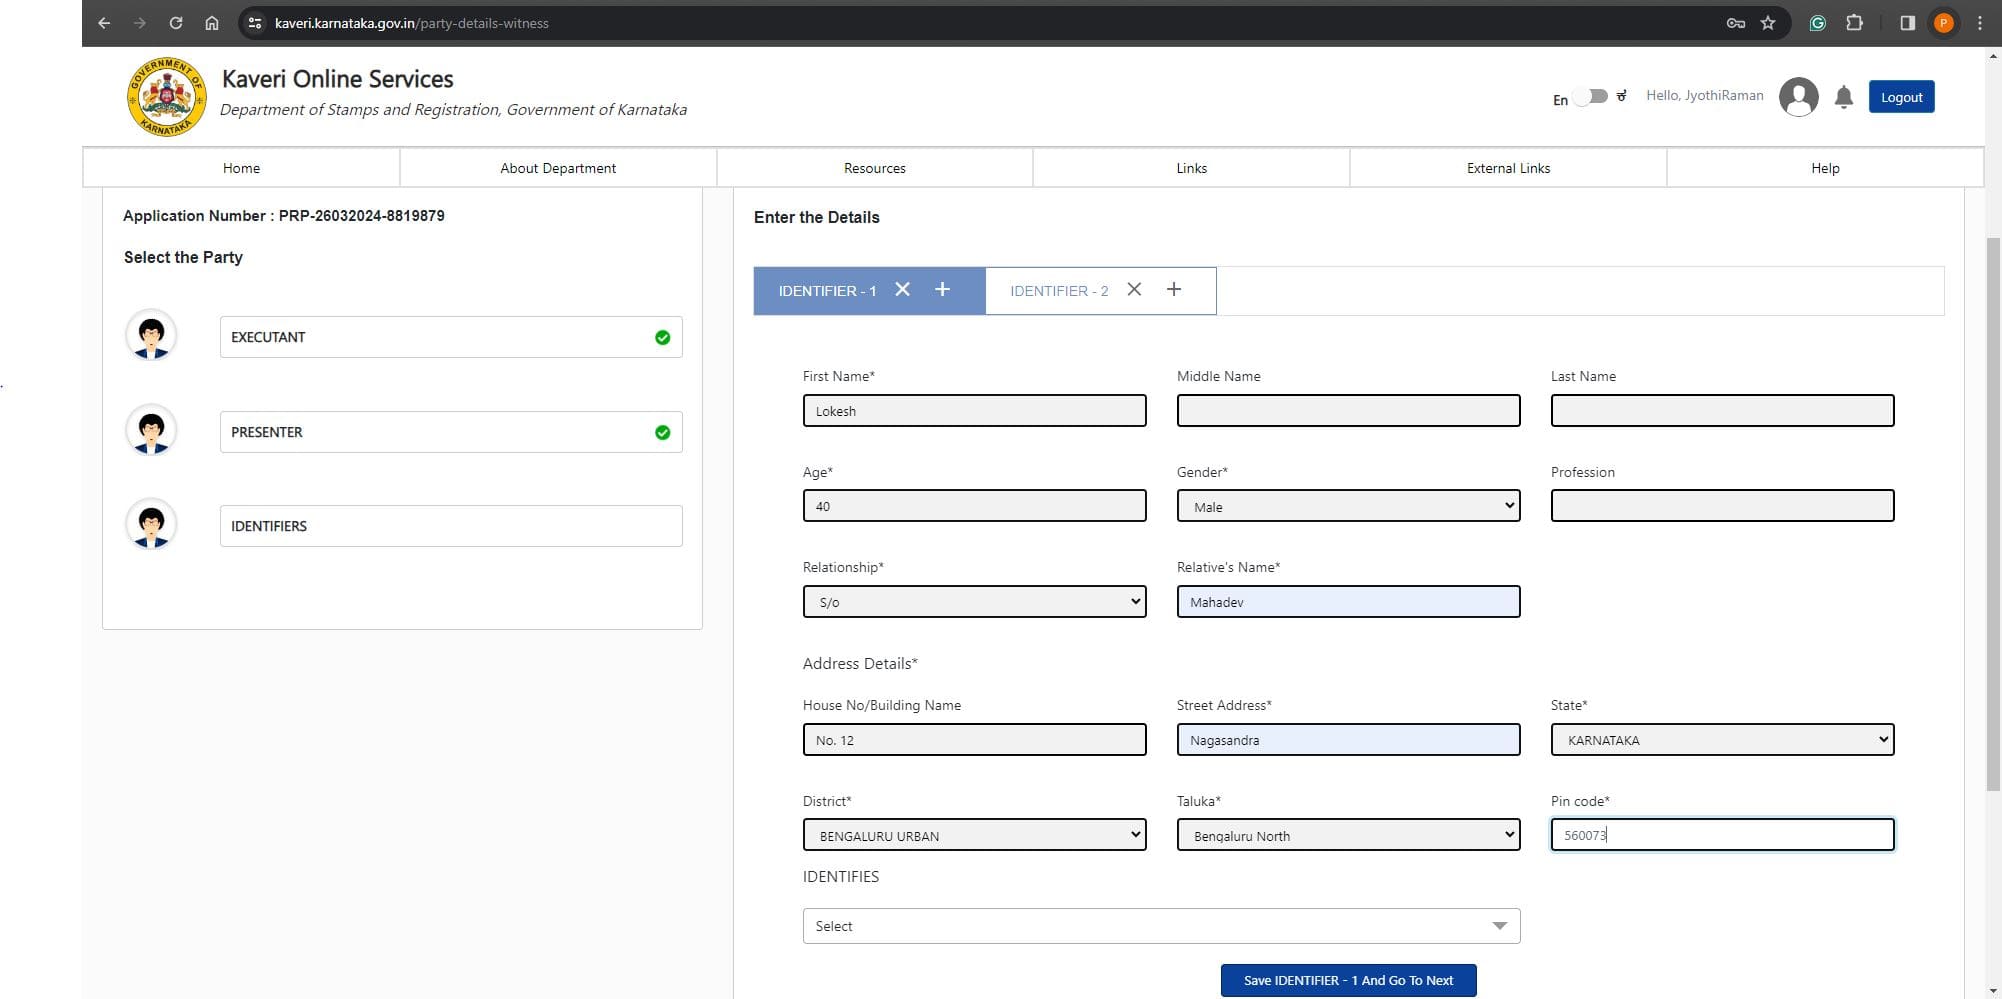Log out using the Logout button

(1901, 97)
